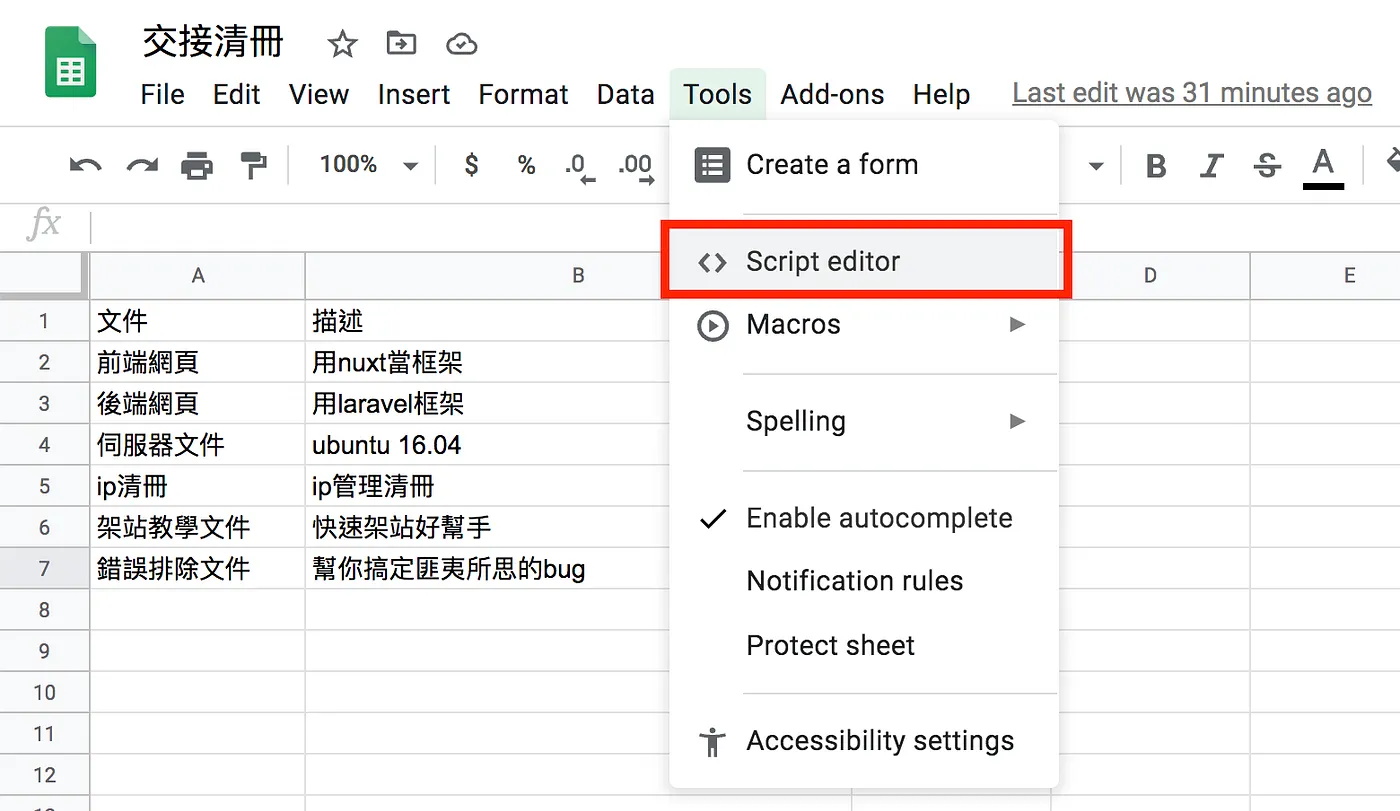This screenshot has width=1400, height=811.
Task: Select the paint format tool
Action: pyautogui.click(x=253, y=165)
